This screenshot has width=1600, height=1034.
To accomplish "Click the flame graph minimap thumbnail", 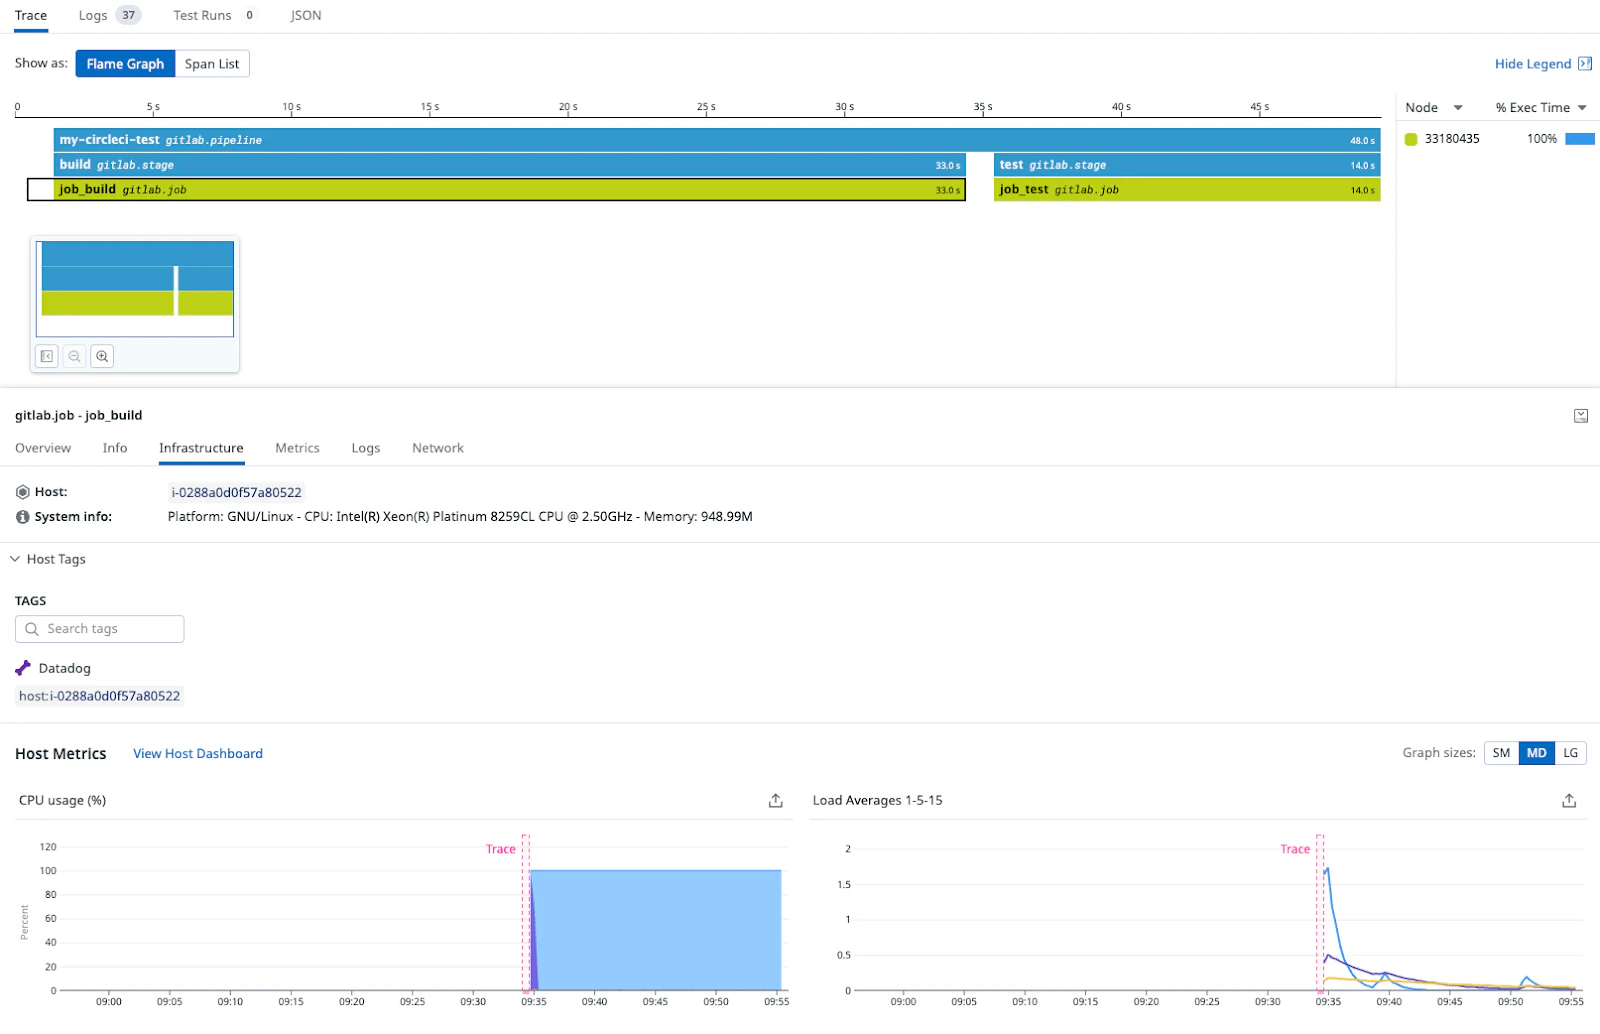I will [x=135, y=289].
